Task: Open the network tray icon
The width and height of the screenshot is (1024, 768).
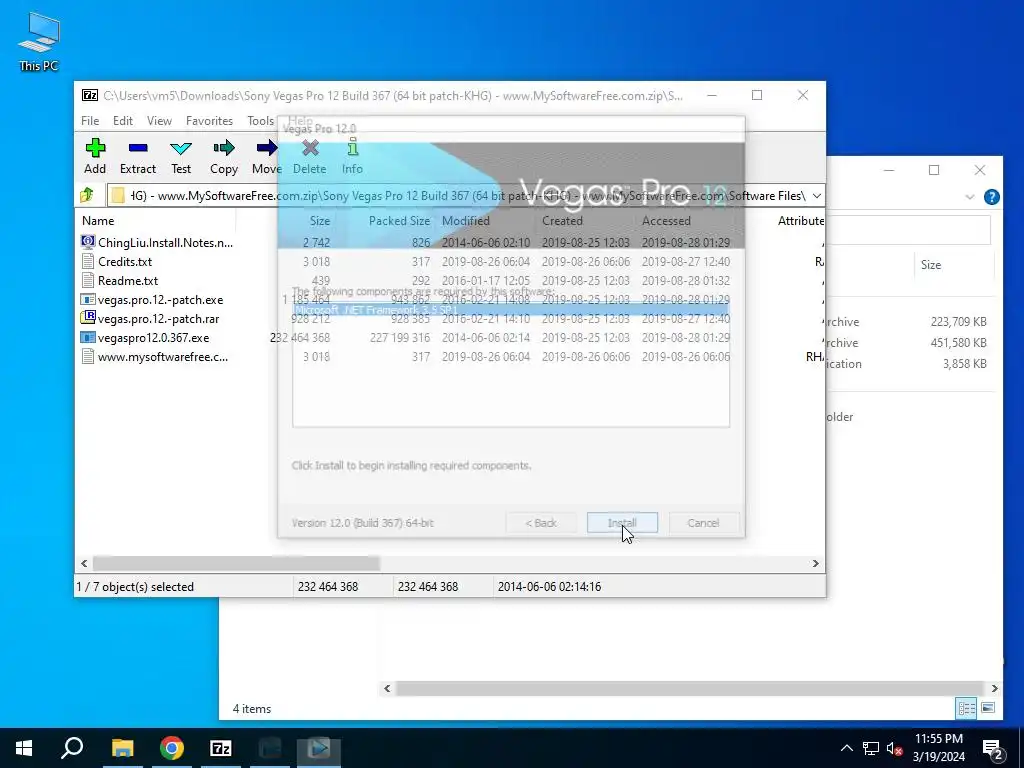Action: (871, 748)
